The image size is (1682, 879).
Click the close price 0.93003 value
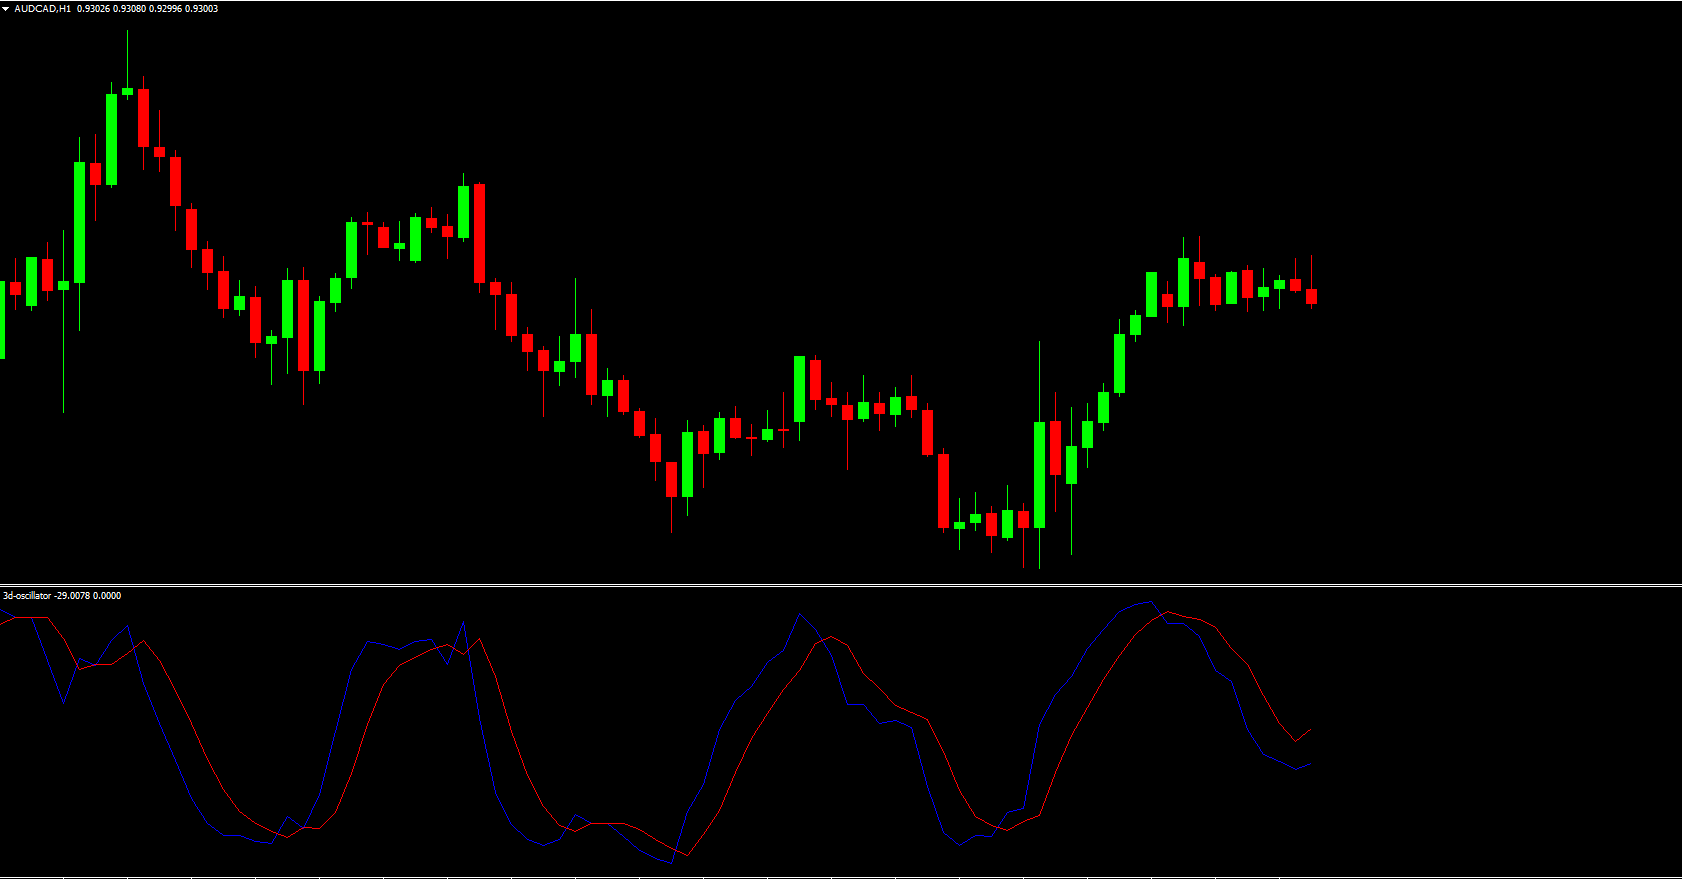click(x=201, y=9)
